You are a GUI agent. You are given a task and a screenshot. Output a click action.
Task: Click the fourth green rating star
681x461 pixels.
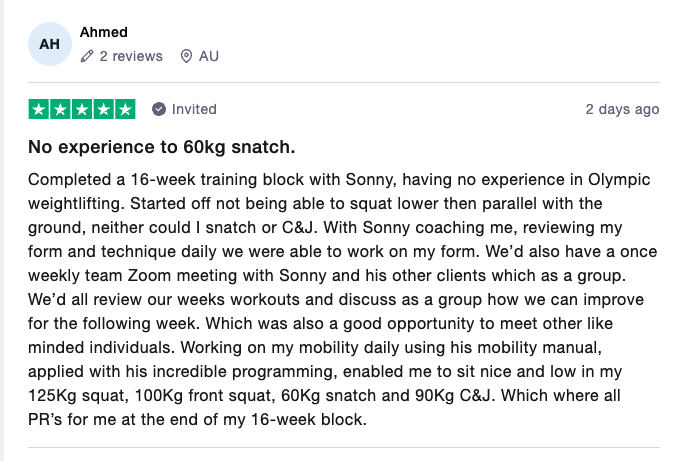pos(104,109)
